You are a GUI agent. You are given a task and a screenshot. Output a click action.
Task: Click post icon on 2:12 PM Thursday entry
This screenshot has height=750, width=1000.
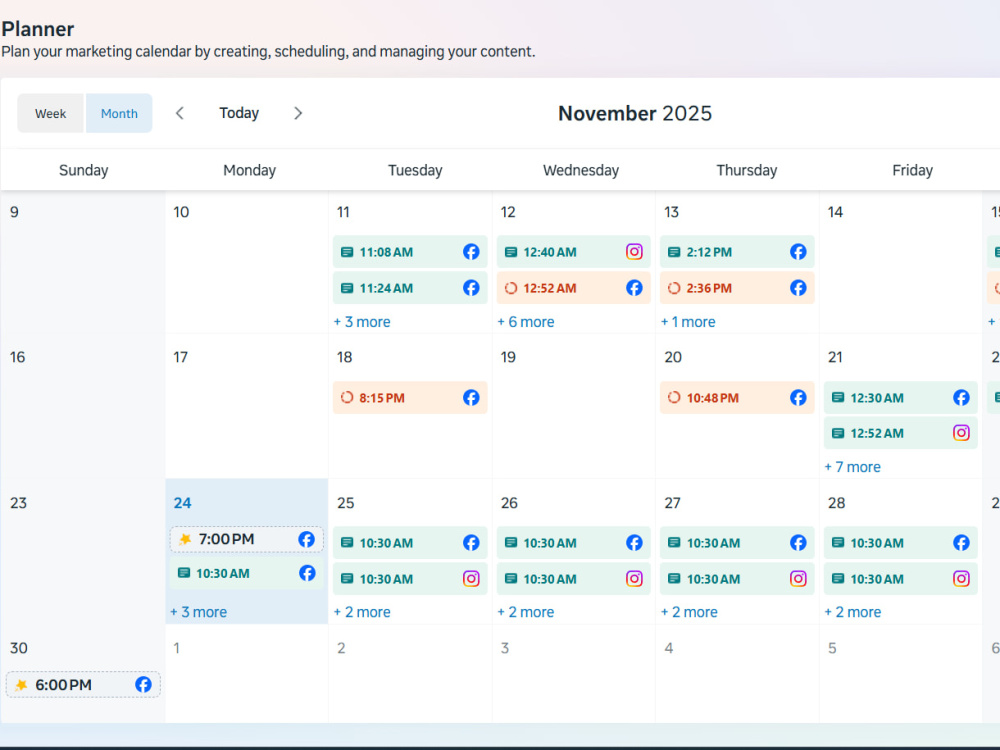pos(673,252)
